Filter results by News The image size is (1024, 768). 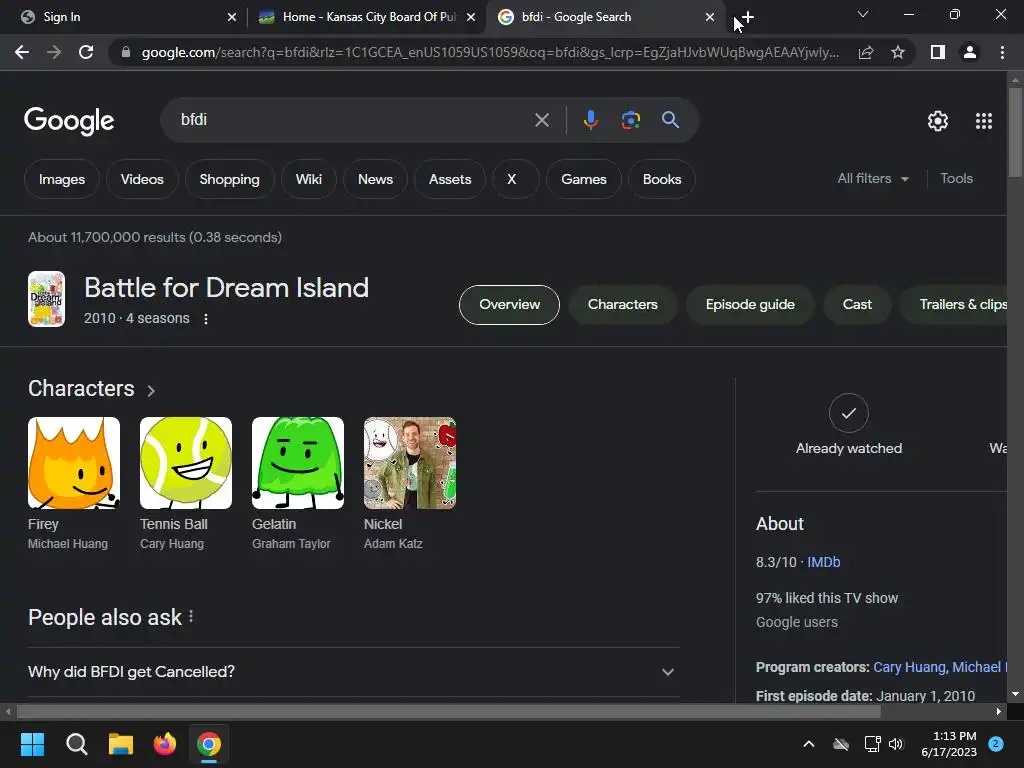[375, 179]
